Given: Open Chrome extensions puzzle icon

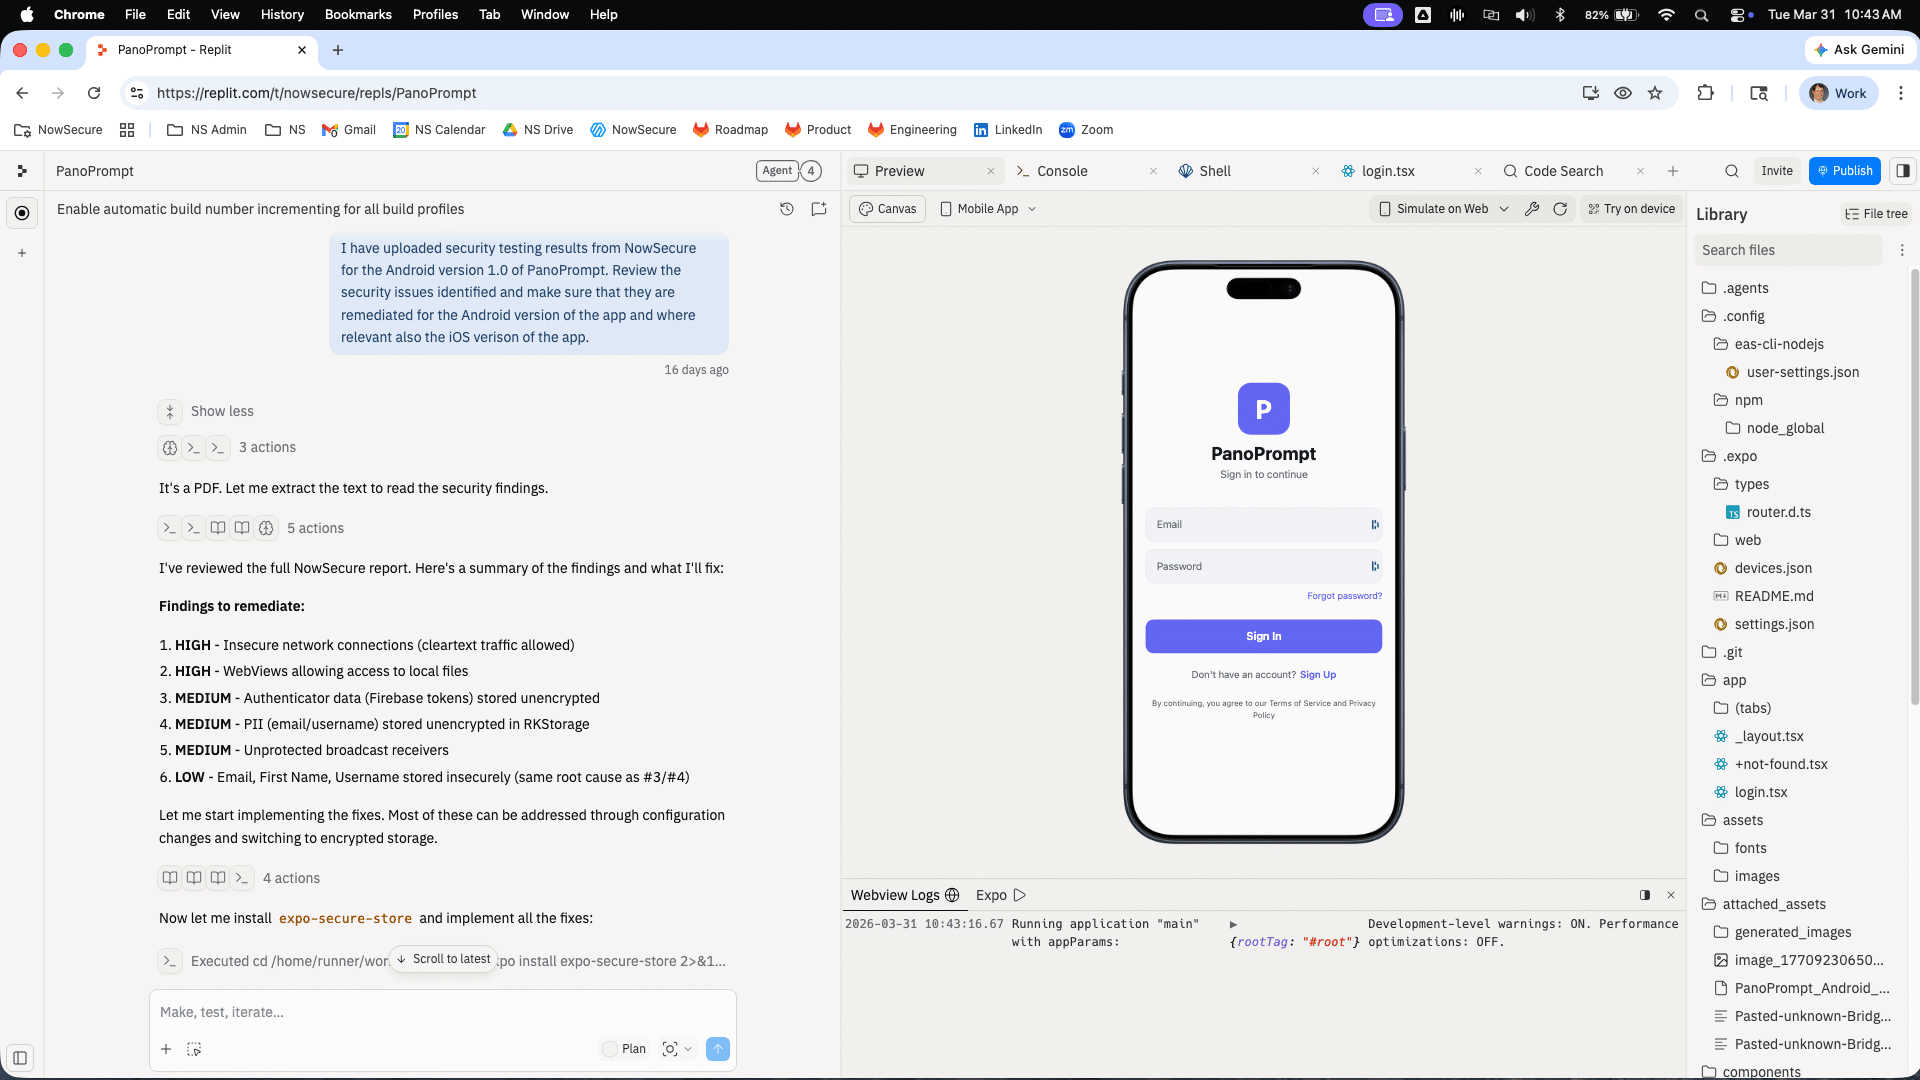Looking at the screenshot, I should (1706, 93).
